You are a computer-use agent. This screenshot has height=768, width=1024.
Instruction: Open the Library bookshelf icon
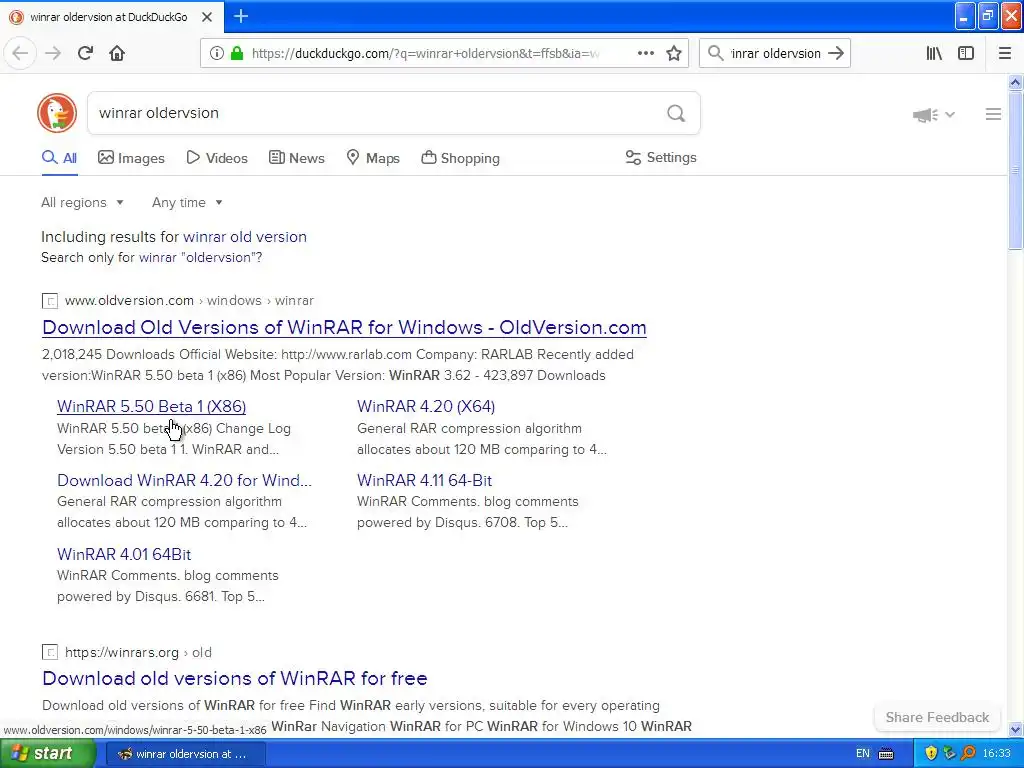pos(934,54)
